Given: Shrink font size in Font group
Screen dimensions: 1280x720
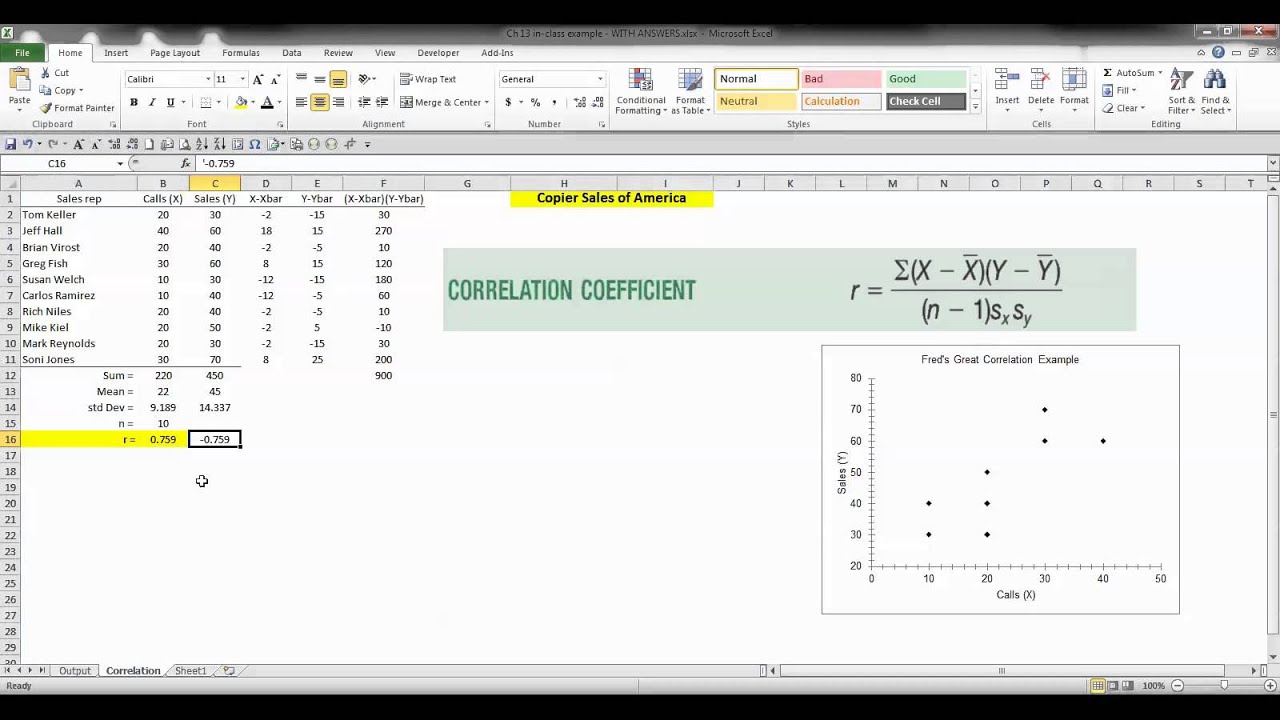Looking at the screenshot, I should [275, 79].
